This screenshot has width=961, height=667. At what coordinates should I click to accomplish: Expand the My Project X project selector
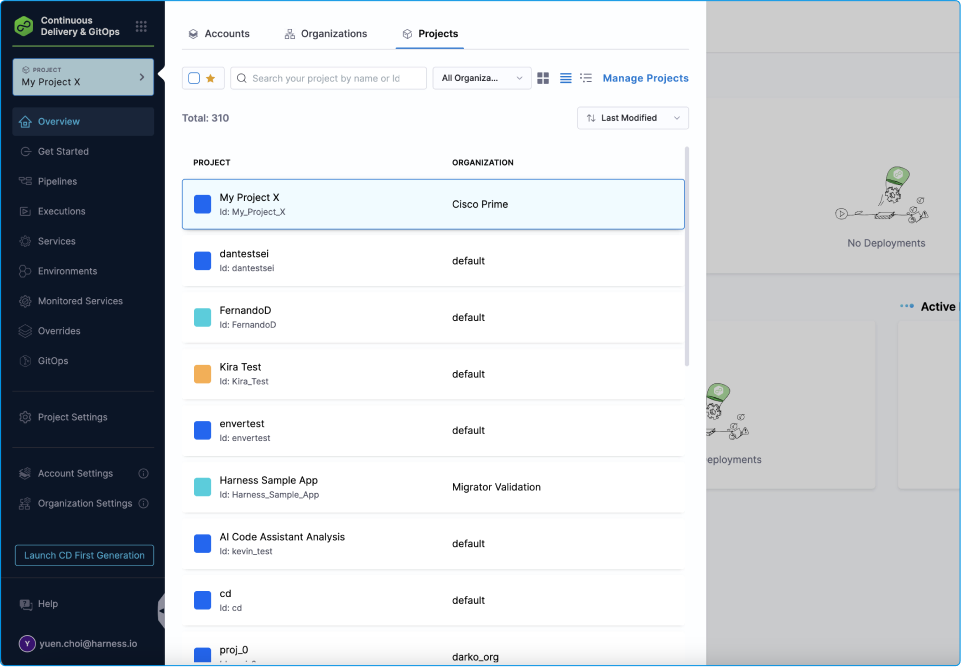click(83, 77)
